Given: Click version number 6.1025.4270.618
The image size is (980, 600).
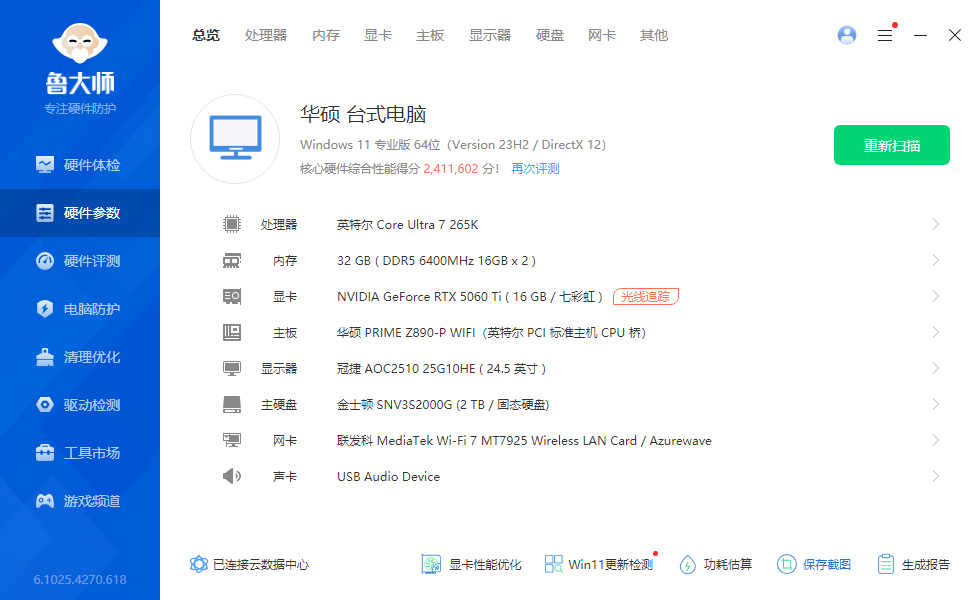Looking at the screenshot, I should (x=80, y=579).
